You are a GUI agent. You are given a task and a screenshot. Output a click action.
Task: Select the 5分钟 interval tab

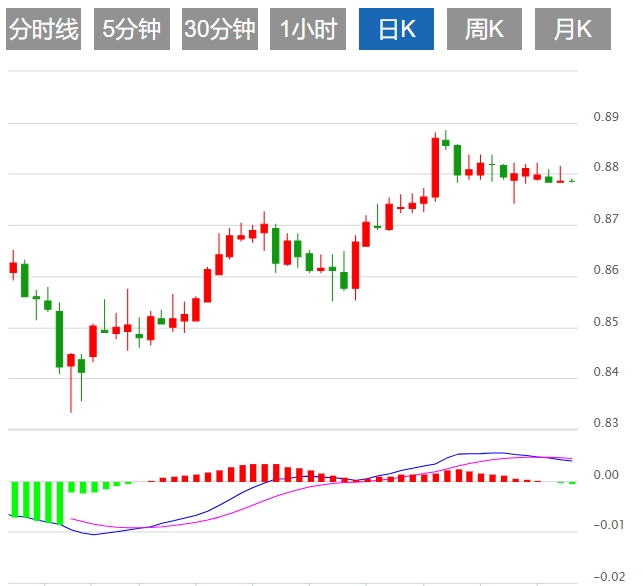[132, 29]
